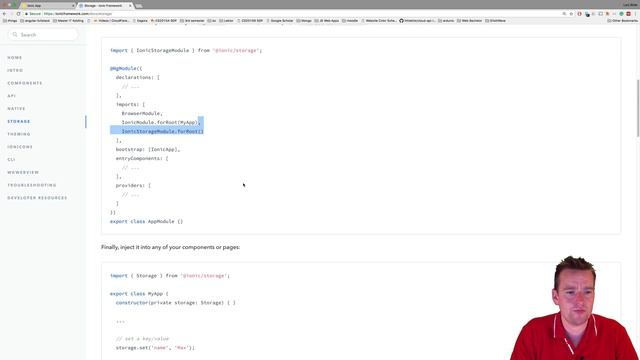Go back using the browser back arrow
The image size is (640, 360).
coord(4,14)
